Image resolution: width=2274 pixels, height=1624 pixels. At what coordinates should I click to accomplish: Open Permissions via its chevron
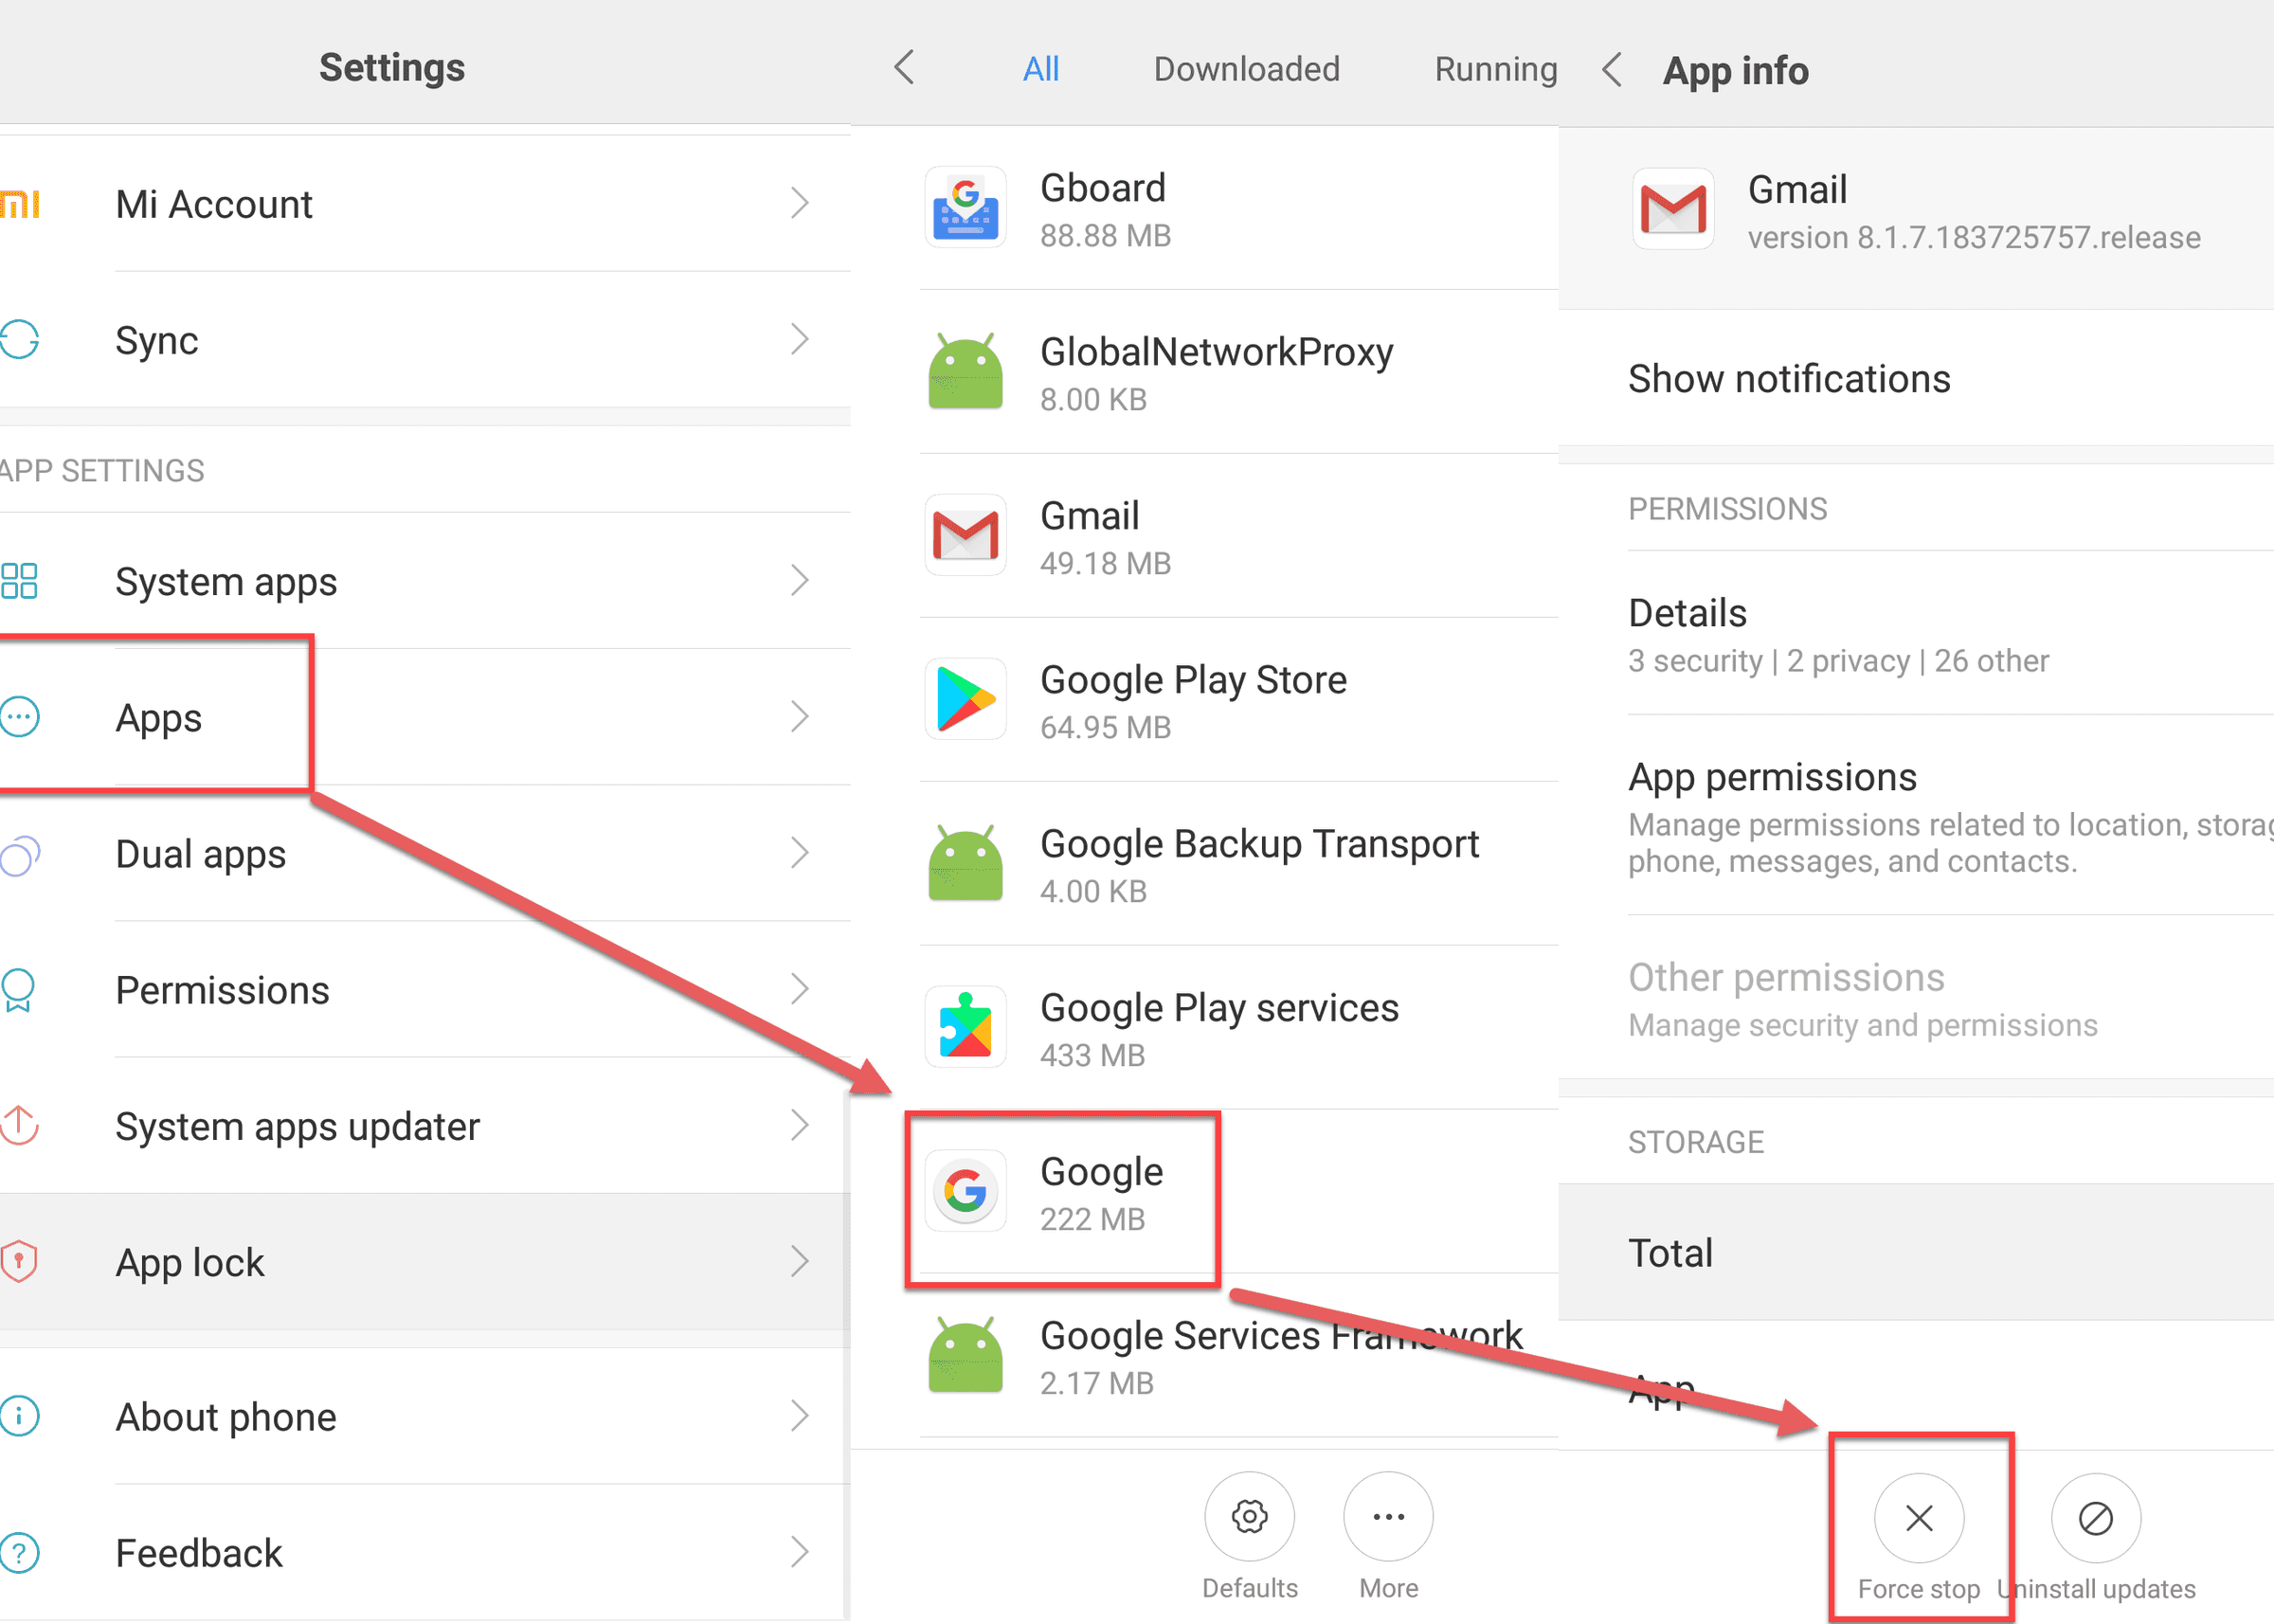point(799,989)
